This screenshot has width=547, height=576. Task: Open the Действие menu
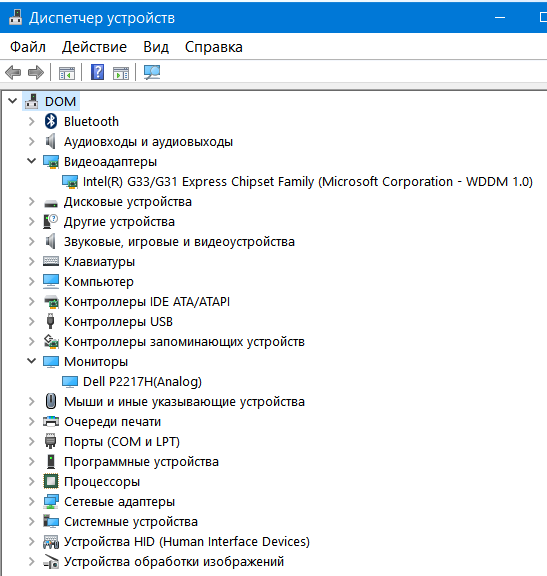tap(94, 47)
